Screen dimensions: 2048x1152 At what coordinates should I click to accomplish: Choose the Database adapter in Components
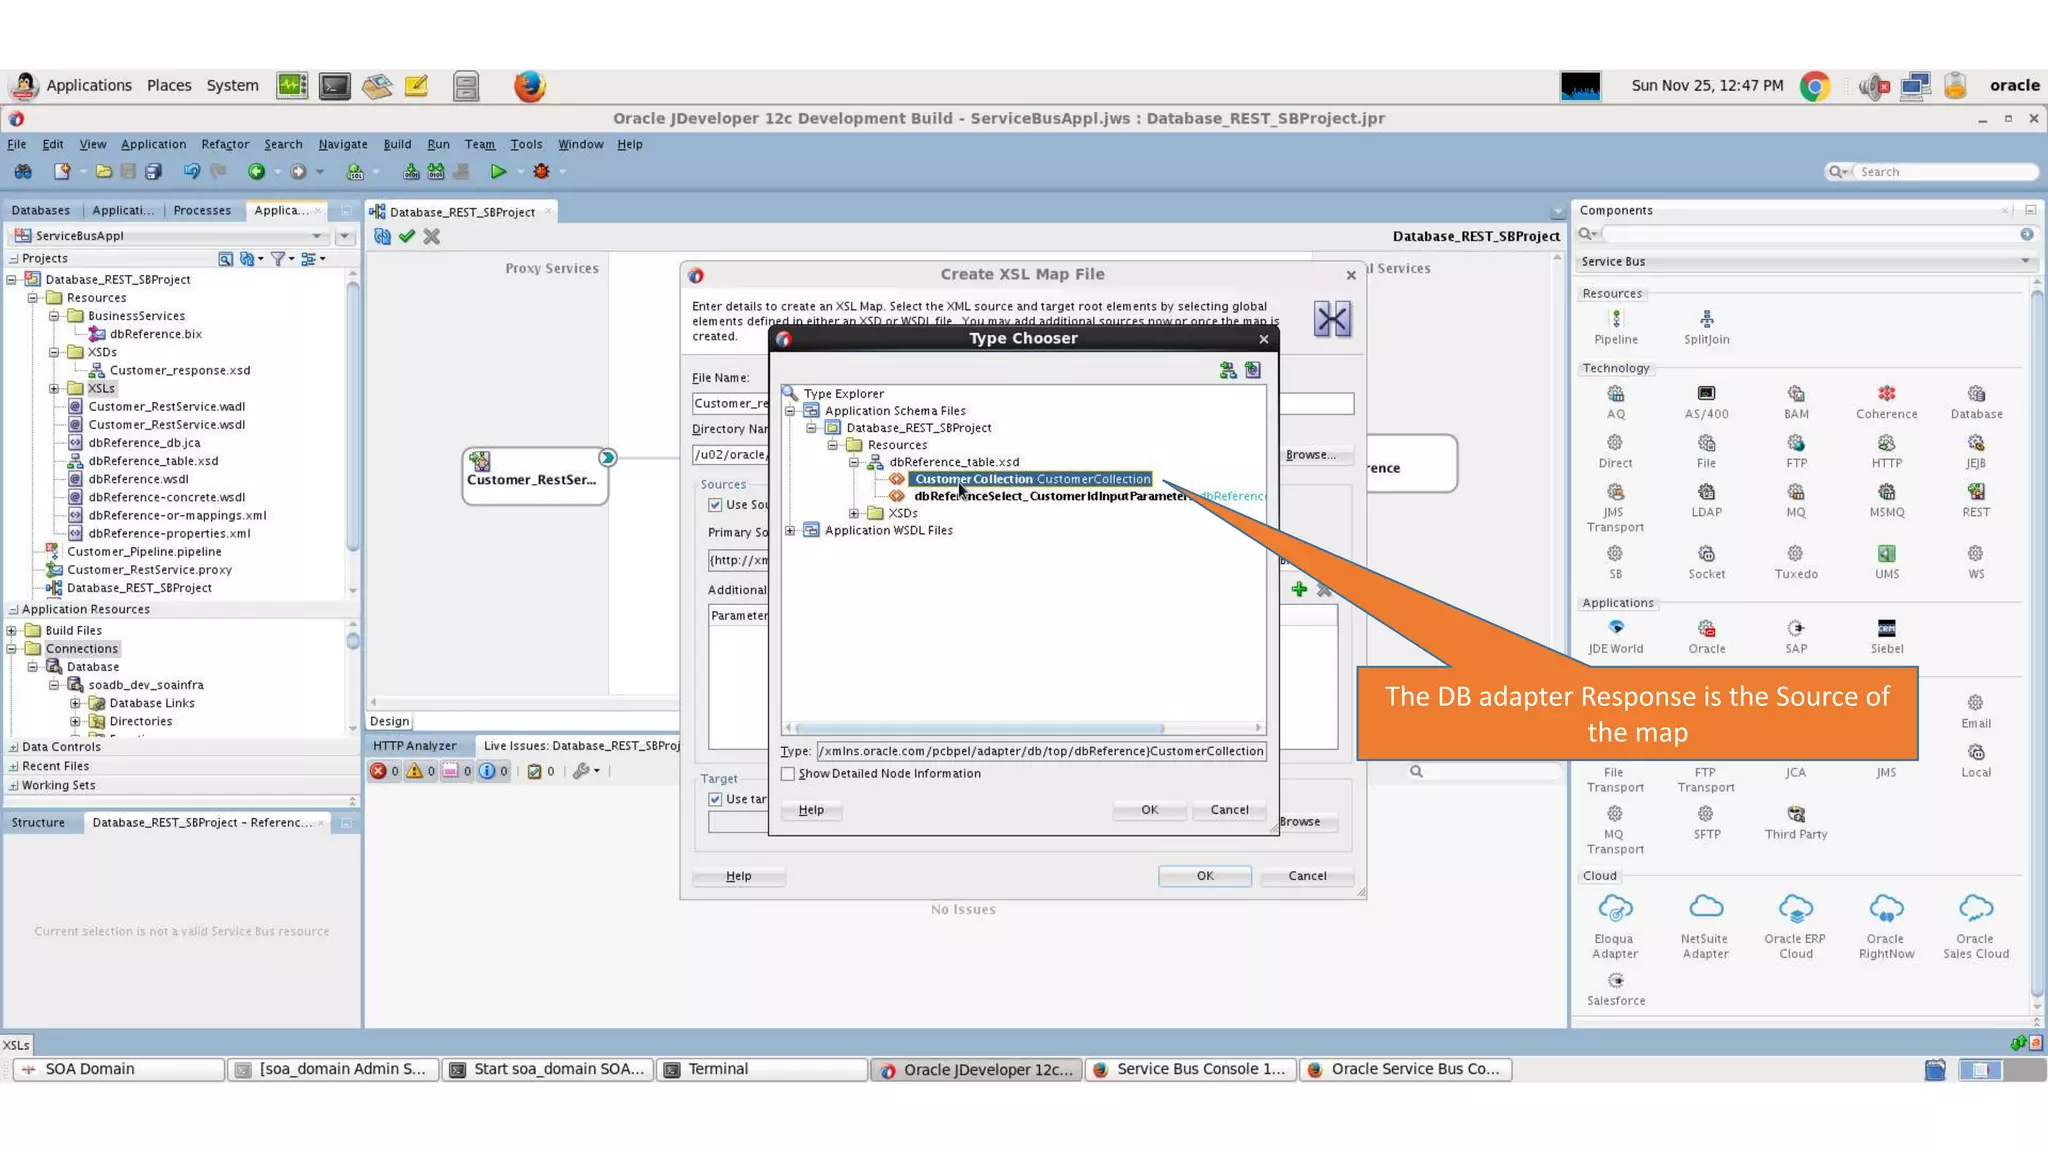point(1976,394)
